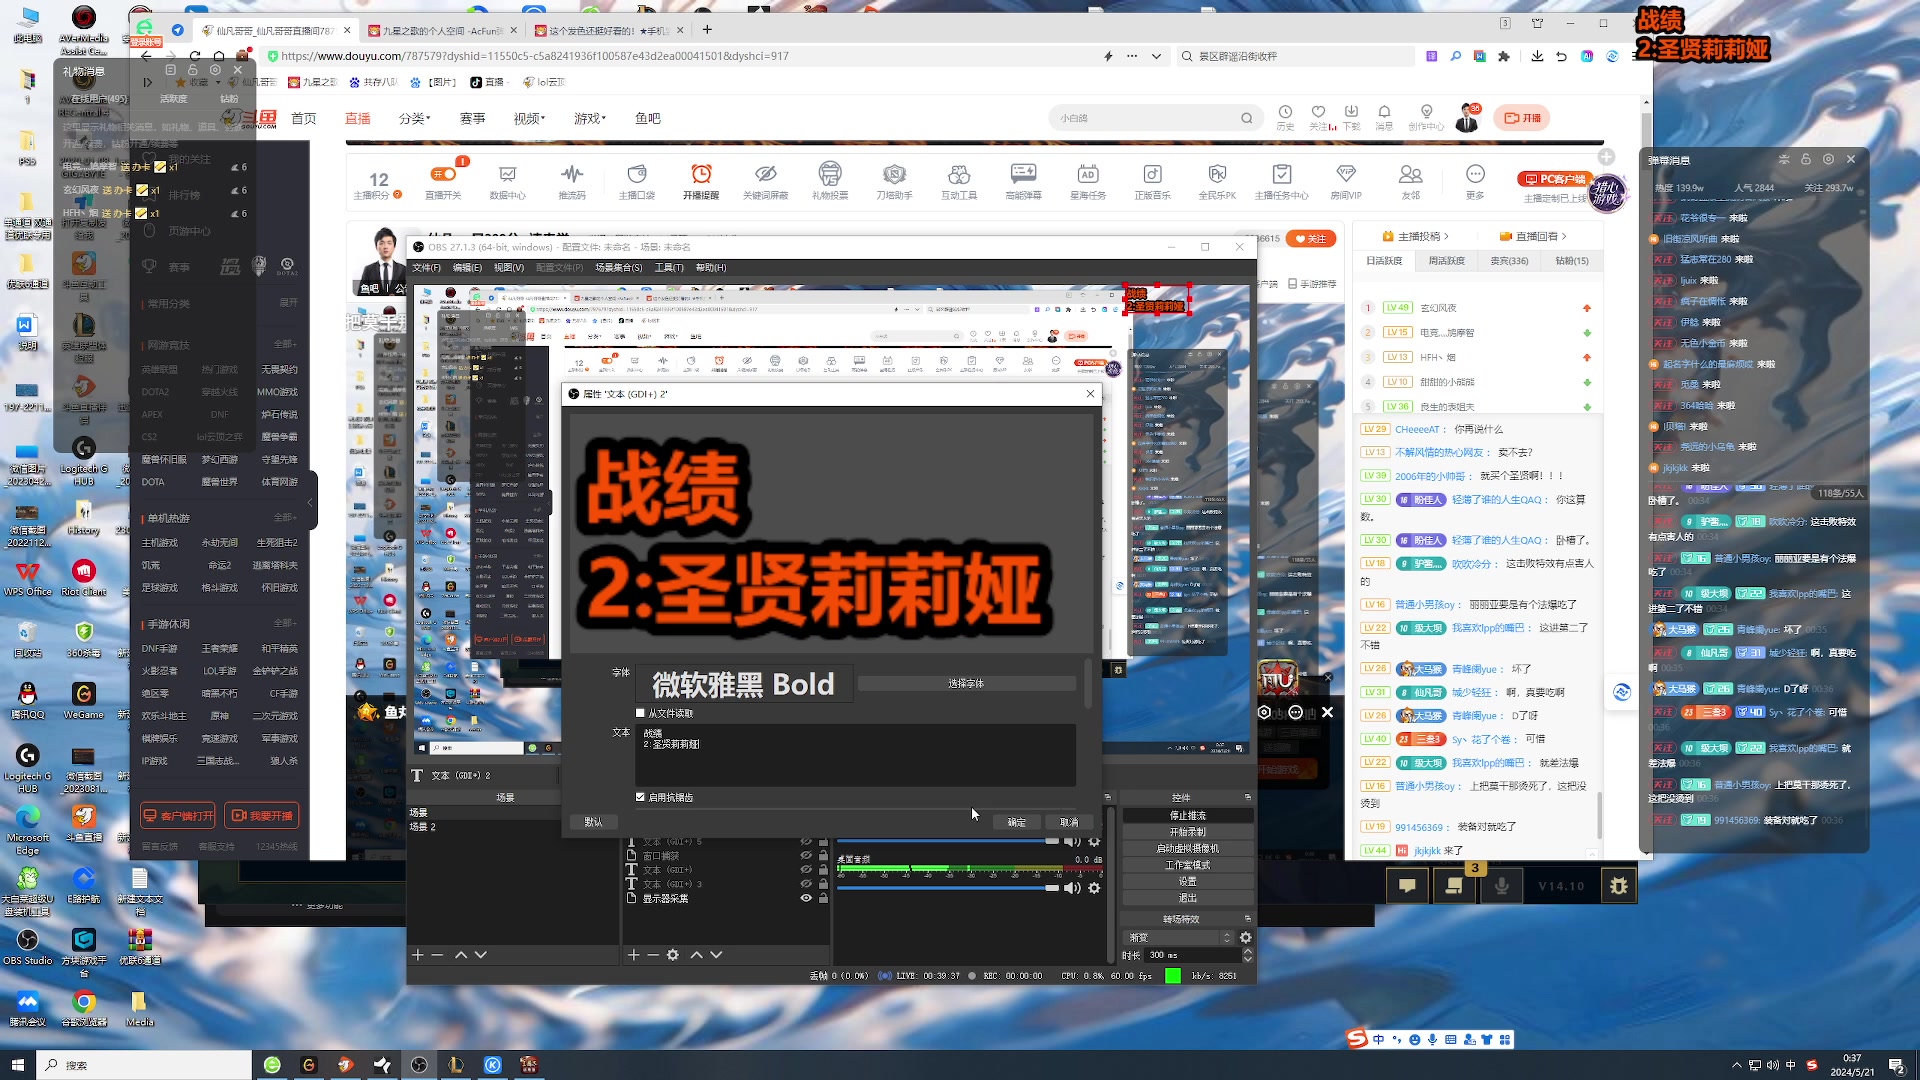Open transition settings gear next to 渐变
The image size is (1920, 1080).
[1246, 938]
